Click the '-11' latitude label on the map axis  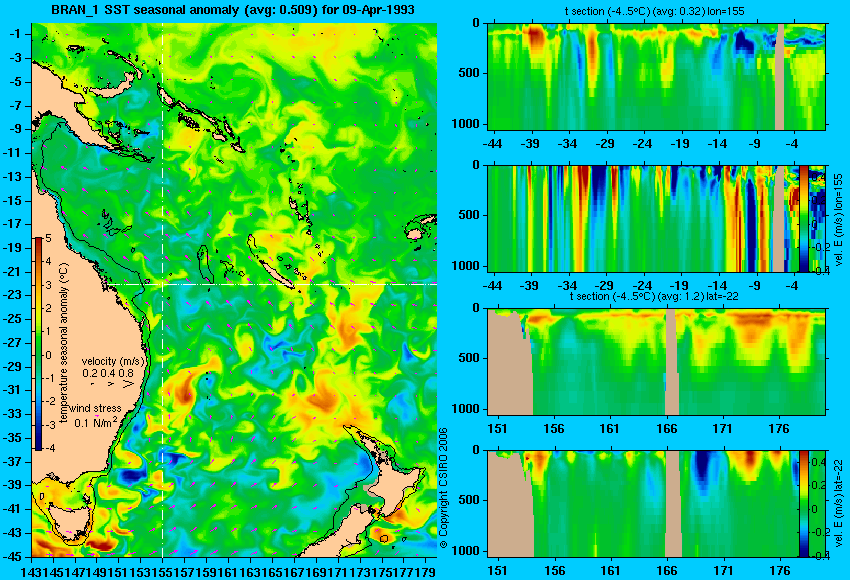14,153
